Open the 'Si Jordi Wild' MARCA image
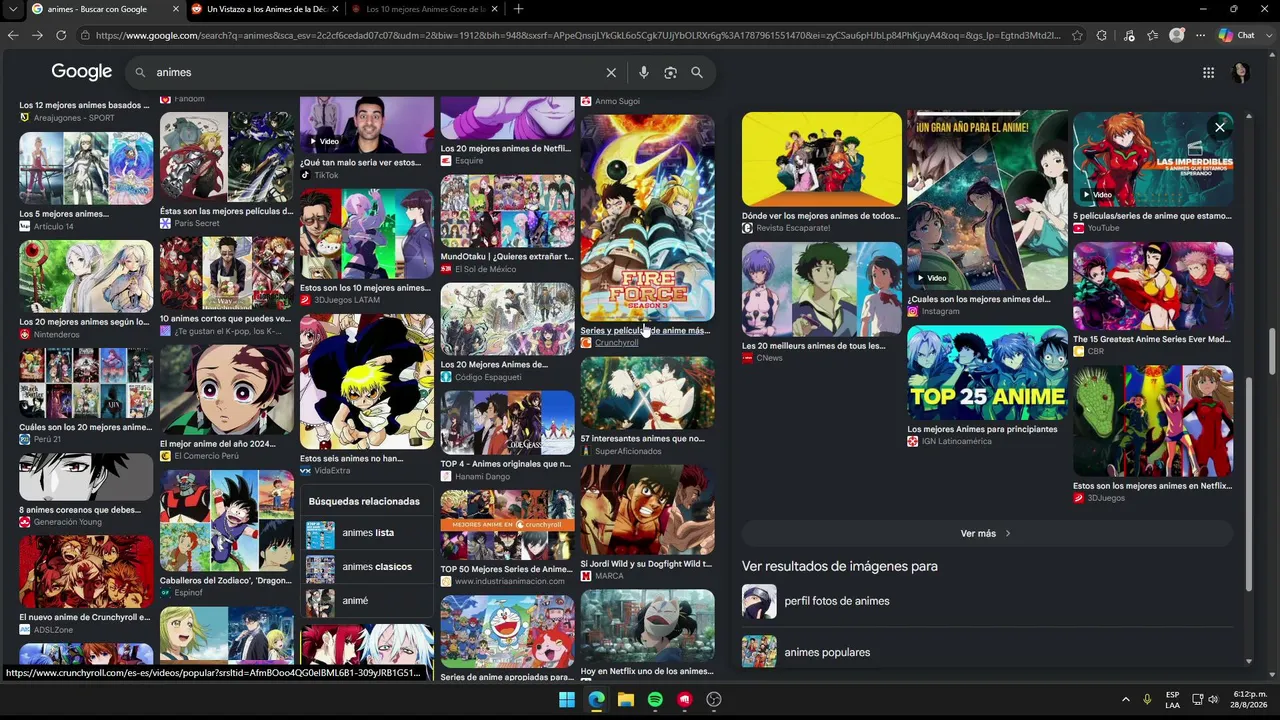Screen dimensions: 1280x720 coord(647,510)
